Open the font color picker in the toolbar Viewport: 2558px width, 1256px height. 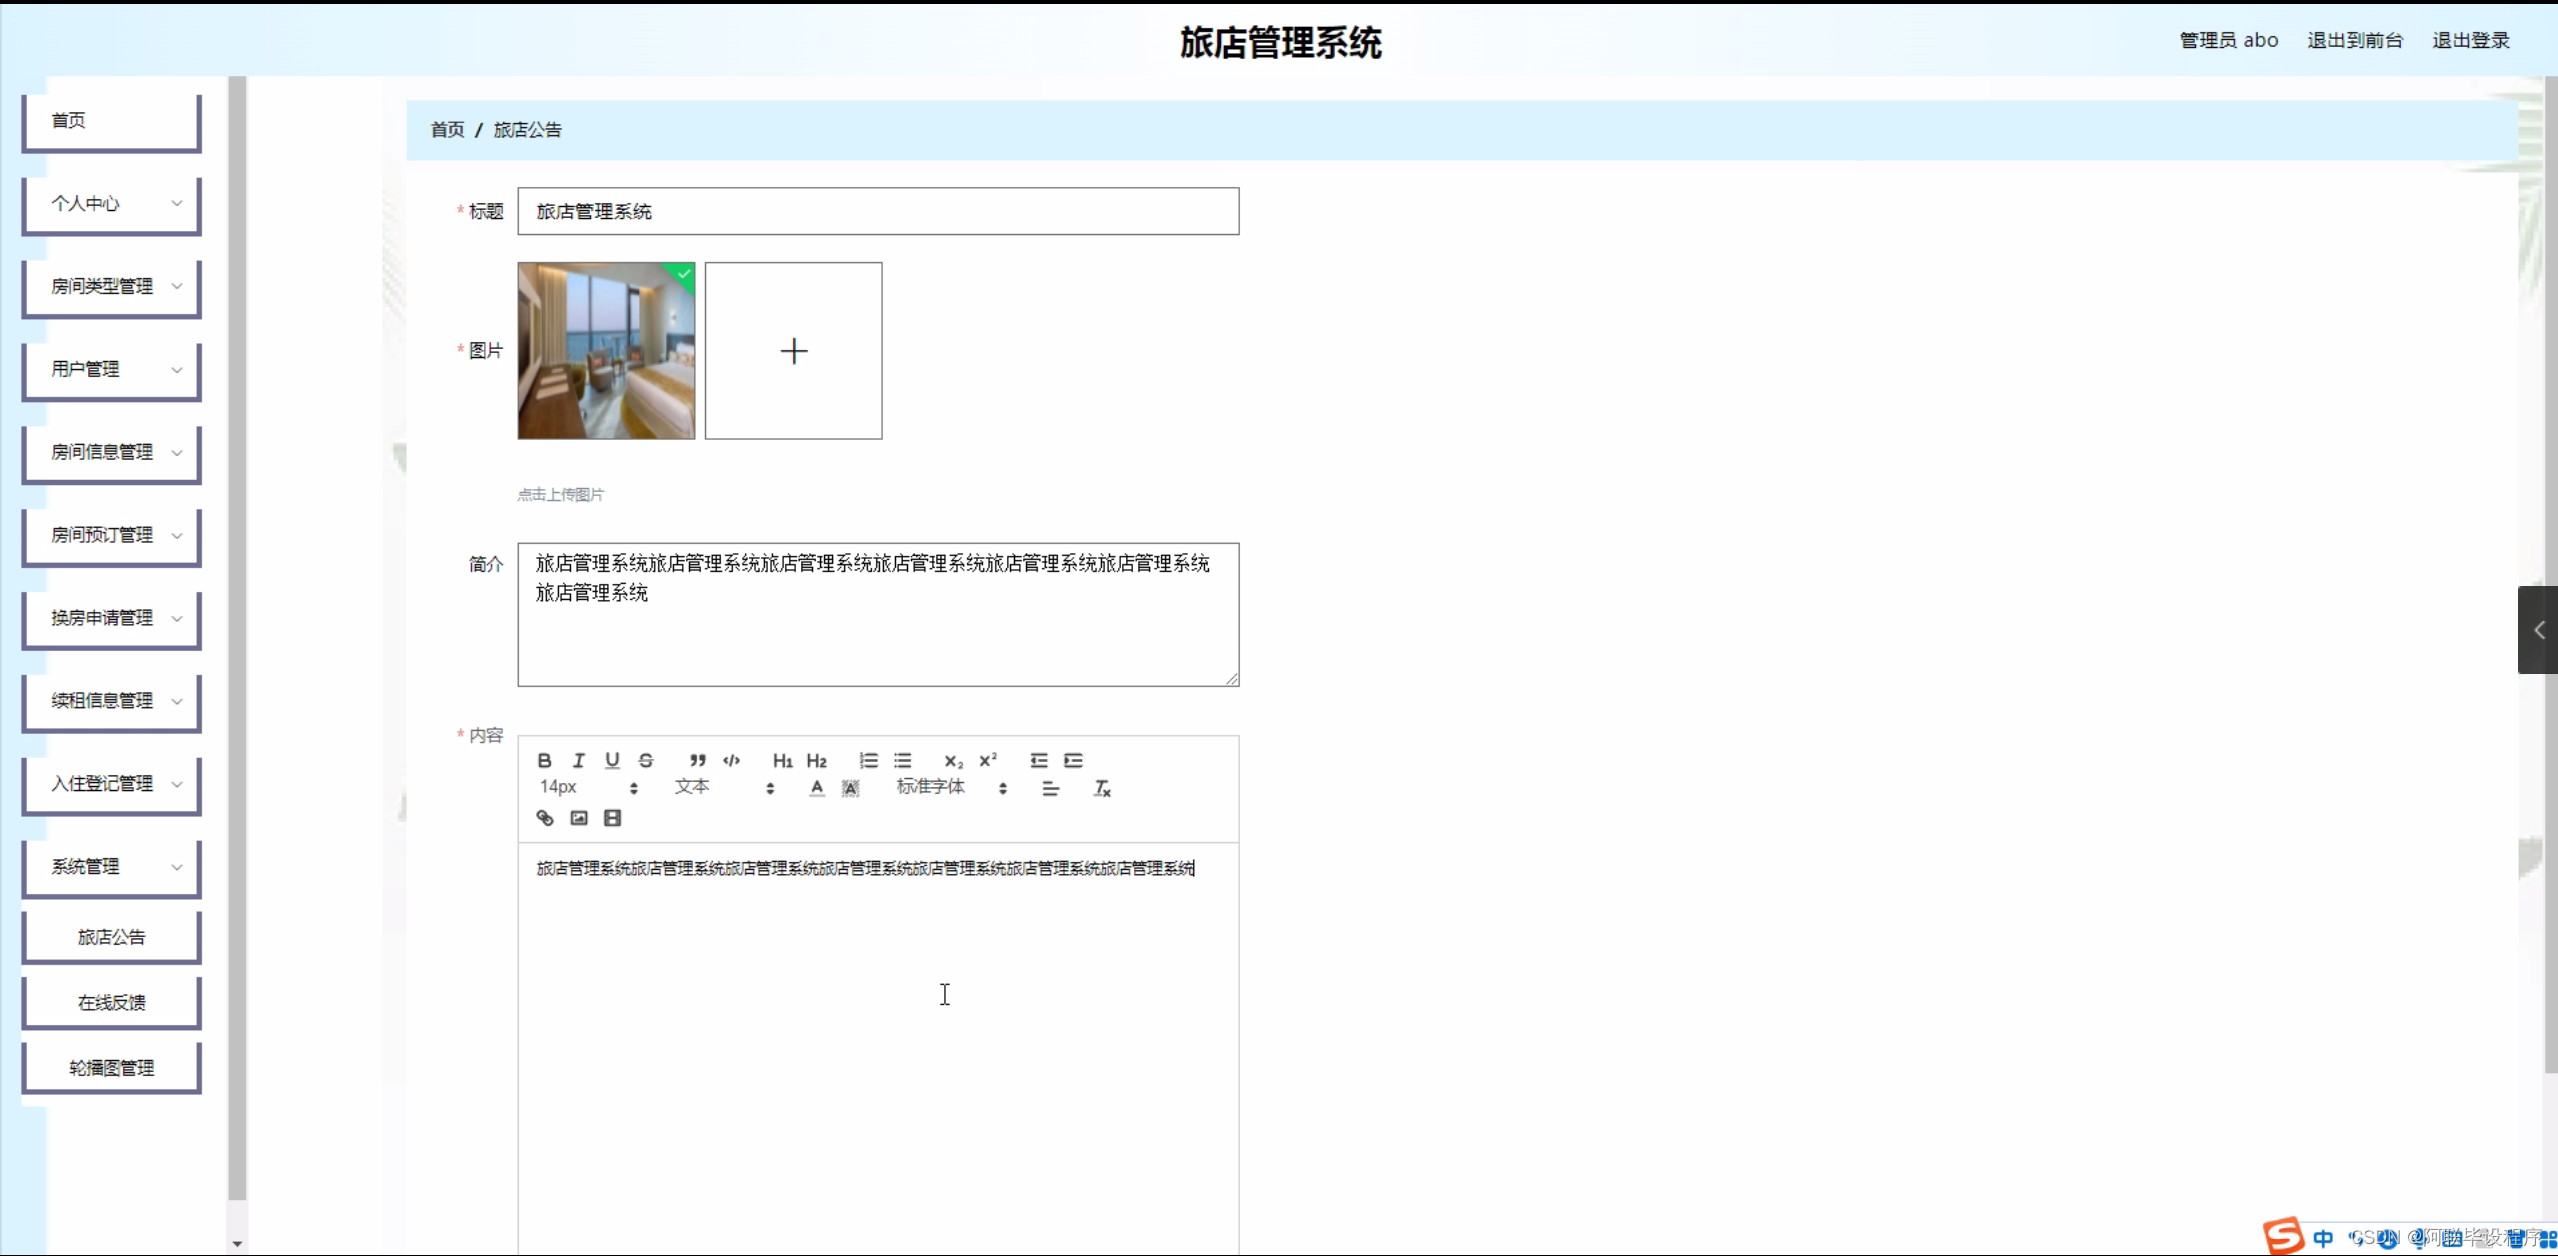point(815,787)
